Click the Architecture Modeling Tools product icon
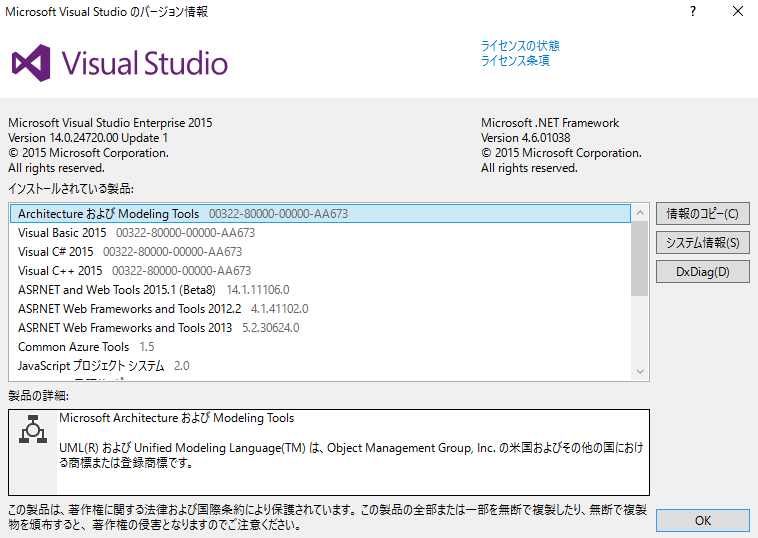This screenshot has width=758, height=538. tap(33, 429)
